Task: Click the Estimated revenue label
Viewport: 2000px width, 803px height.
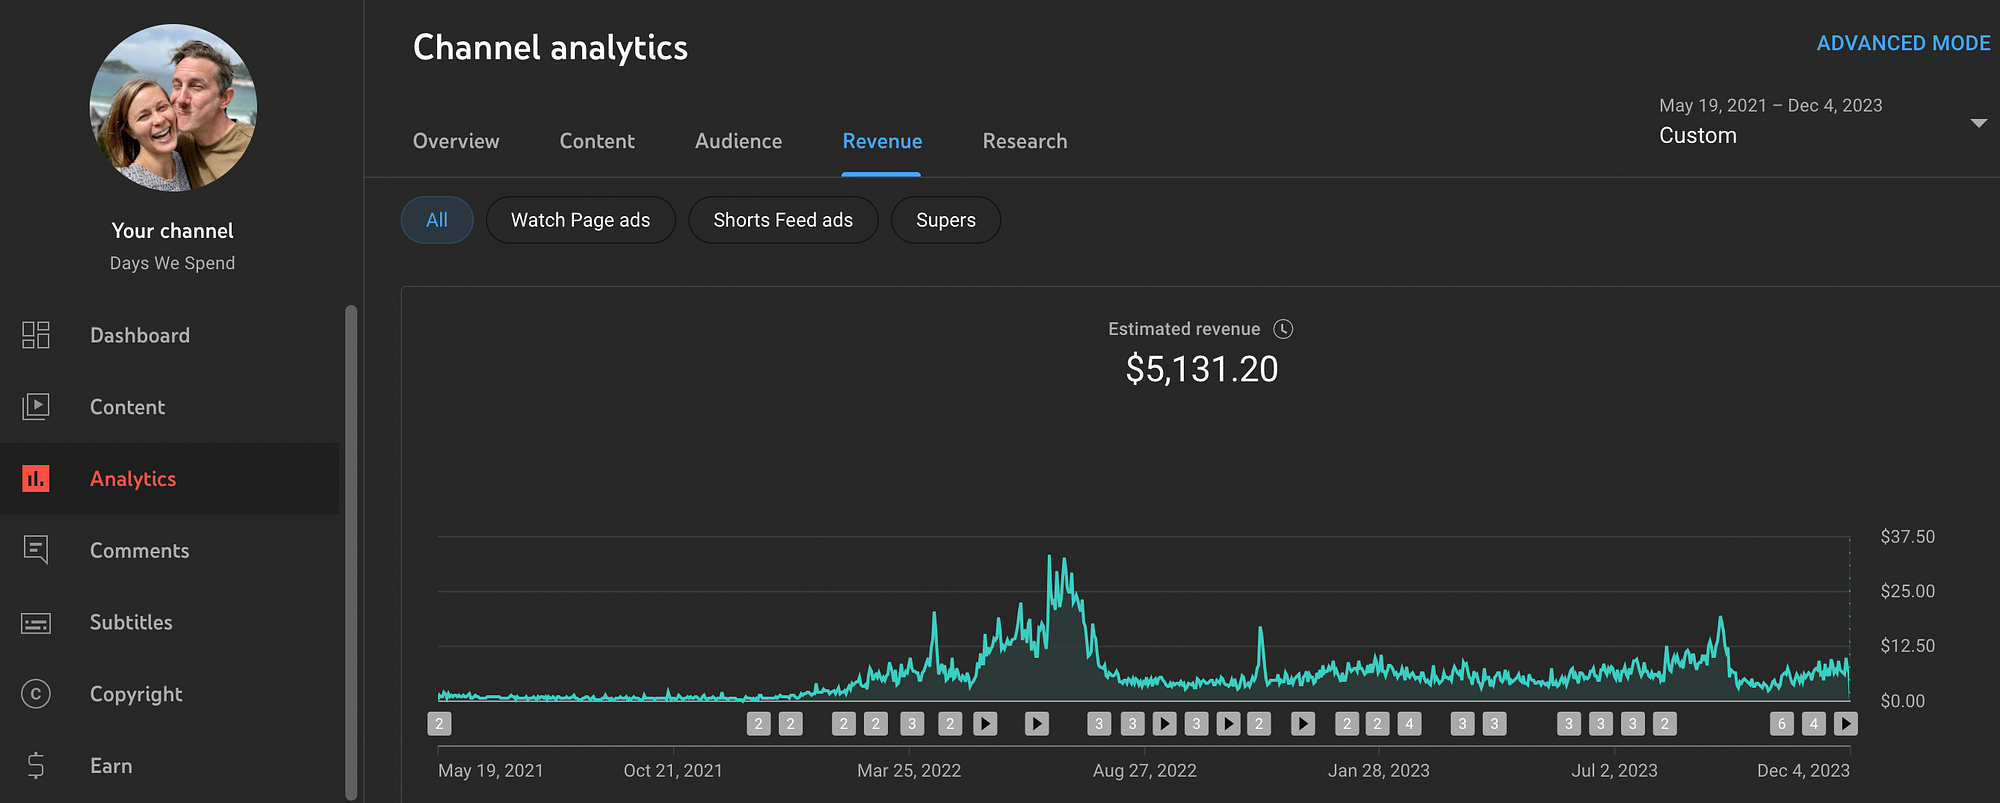Action: coord(1184,329)
